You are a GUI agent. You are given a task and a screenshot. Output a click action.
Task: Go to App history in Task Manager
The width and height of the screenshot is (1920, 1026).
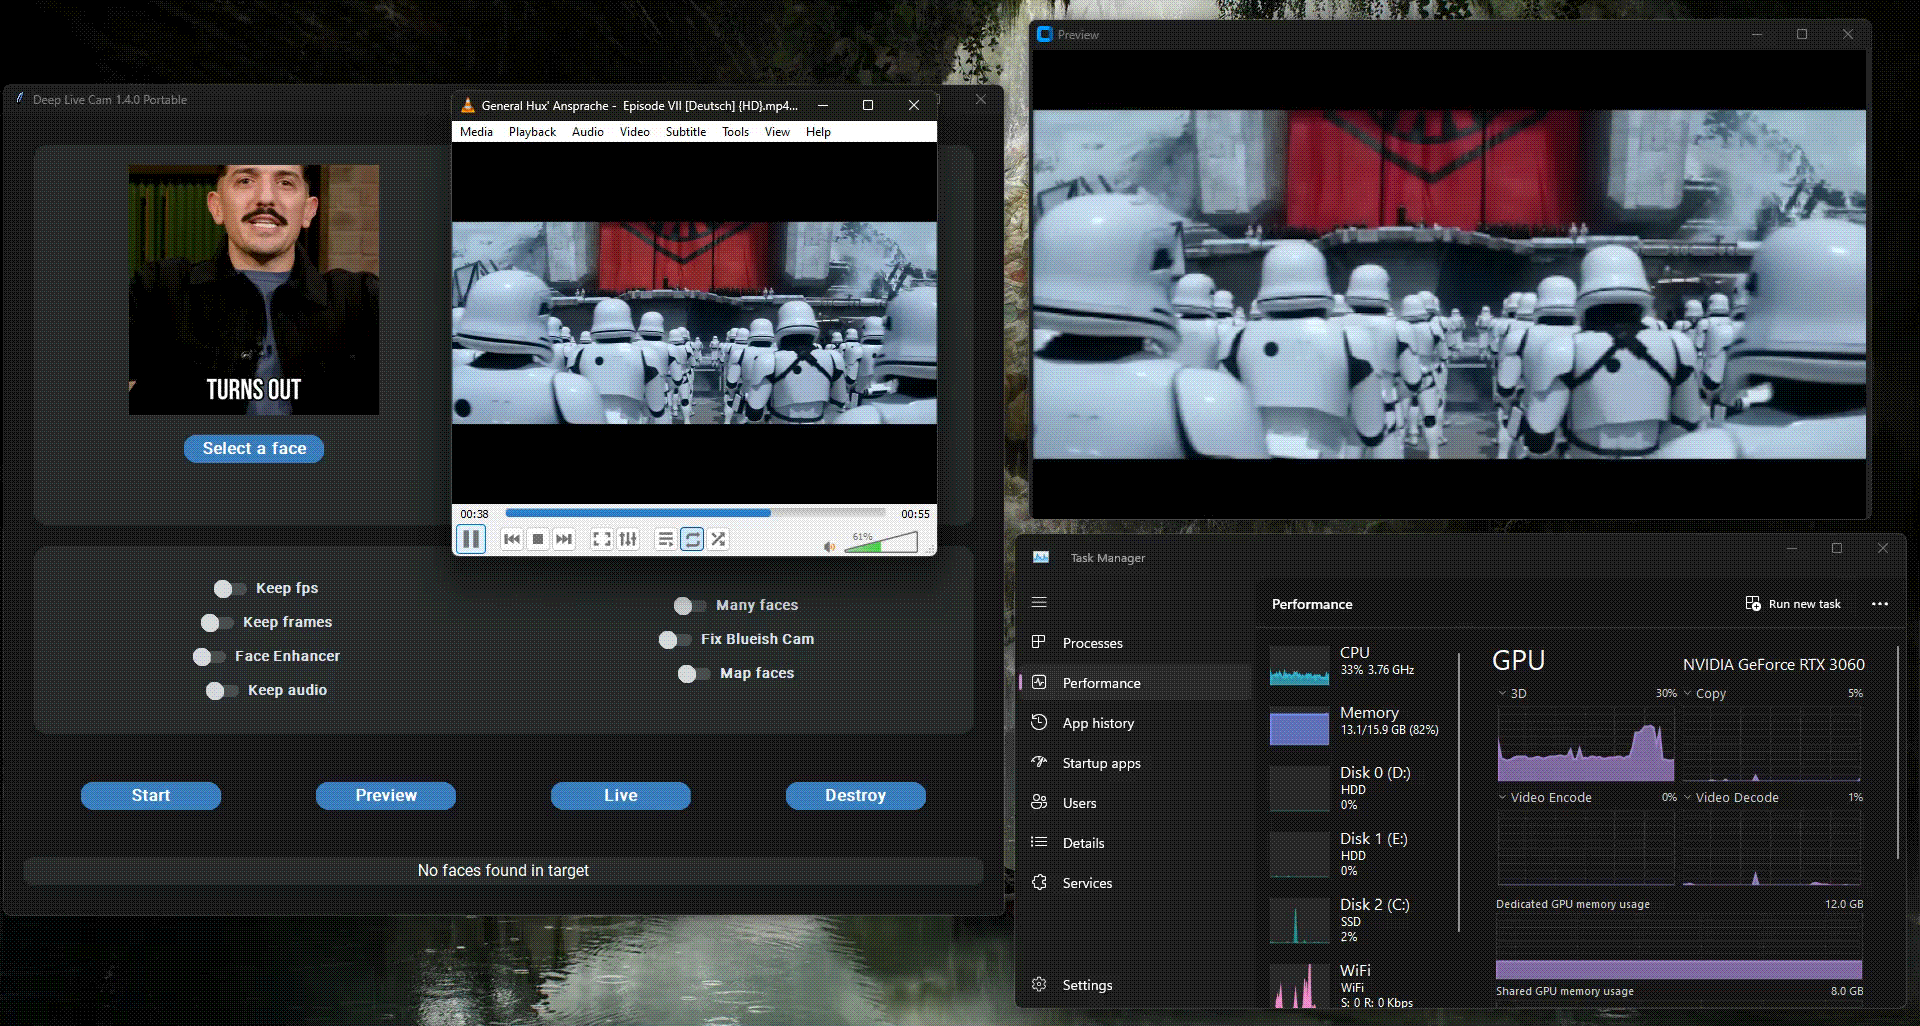pyautogui.click(x=1098, y=723)
